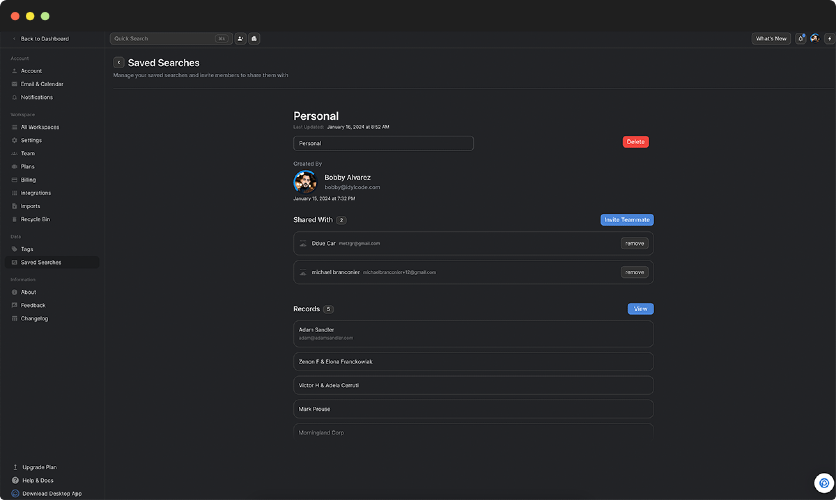Image resolution: width=836 pixels, height=500 pixels.
Task: Open the What's New button
Action: pyautogui.click(x=771, y=39)
